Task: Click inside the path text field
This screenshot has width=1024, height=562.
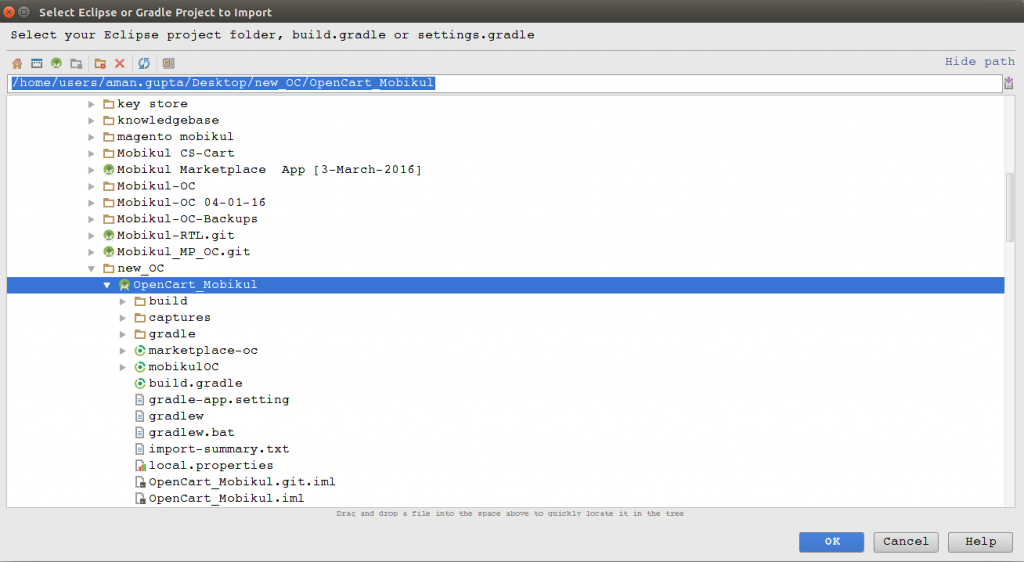Action: tap(505, 83)
